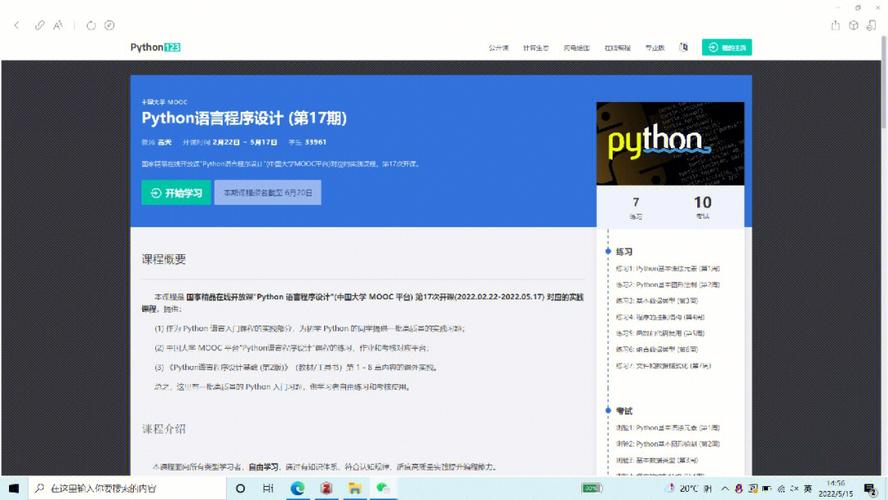
Task: Open 练习5 第5周 link
Action: coord(660,333)
